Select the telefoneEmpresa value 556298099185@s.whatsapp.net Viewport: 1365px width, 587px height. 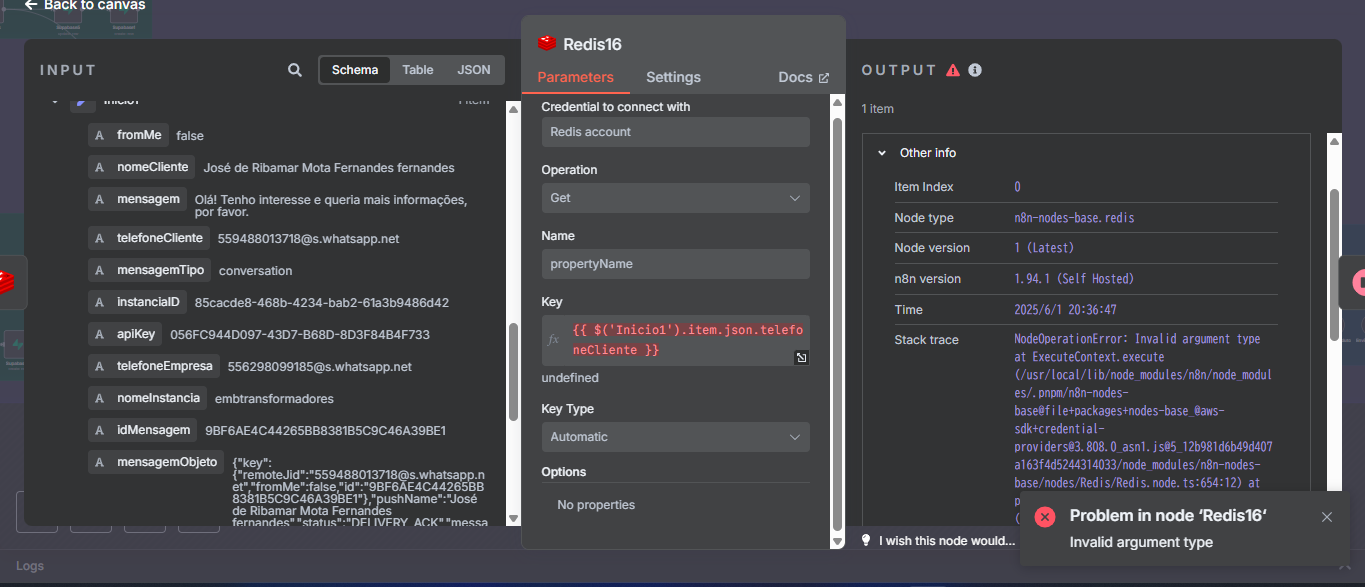point(320,367)
